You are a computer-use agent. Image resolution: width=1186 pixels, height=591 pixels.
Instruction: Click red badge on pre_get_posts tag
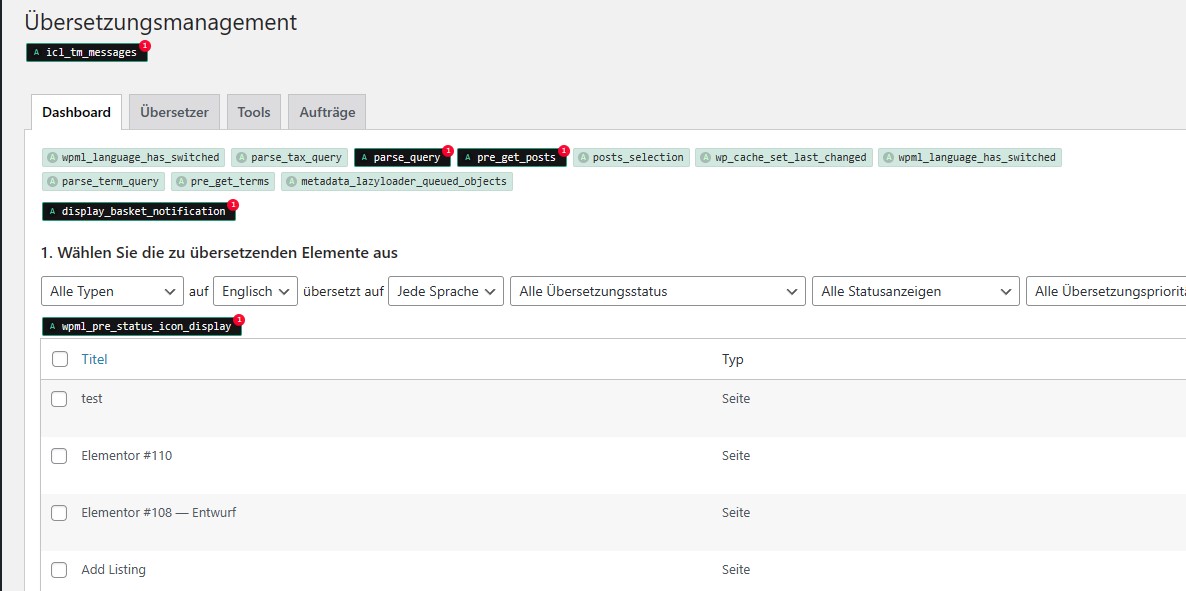pos(564,151)
